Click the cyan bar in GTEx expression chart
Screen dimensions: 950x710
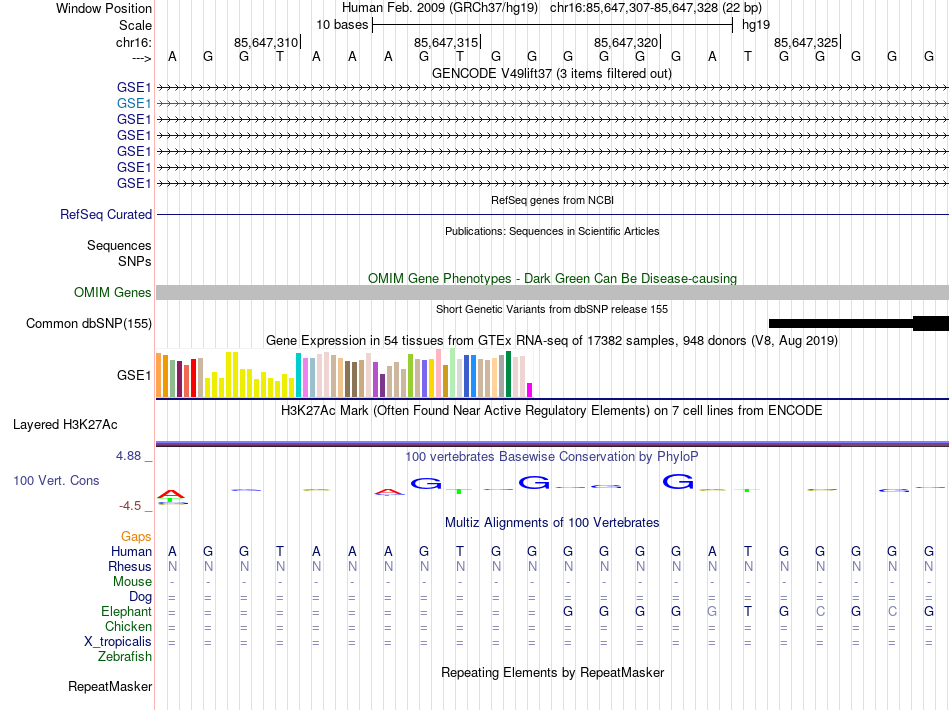(298, 375)
